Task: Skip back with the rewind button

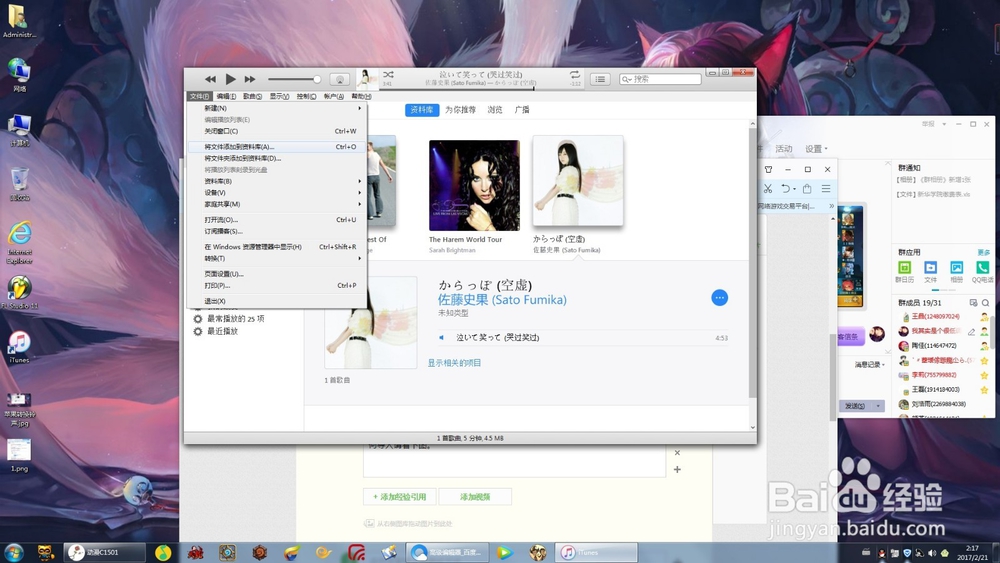Action: [x=210, y=79]
